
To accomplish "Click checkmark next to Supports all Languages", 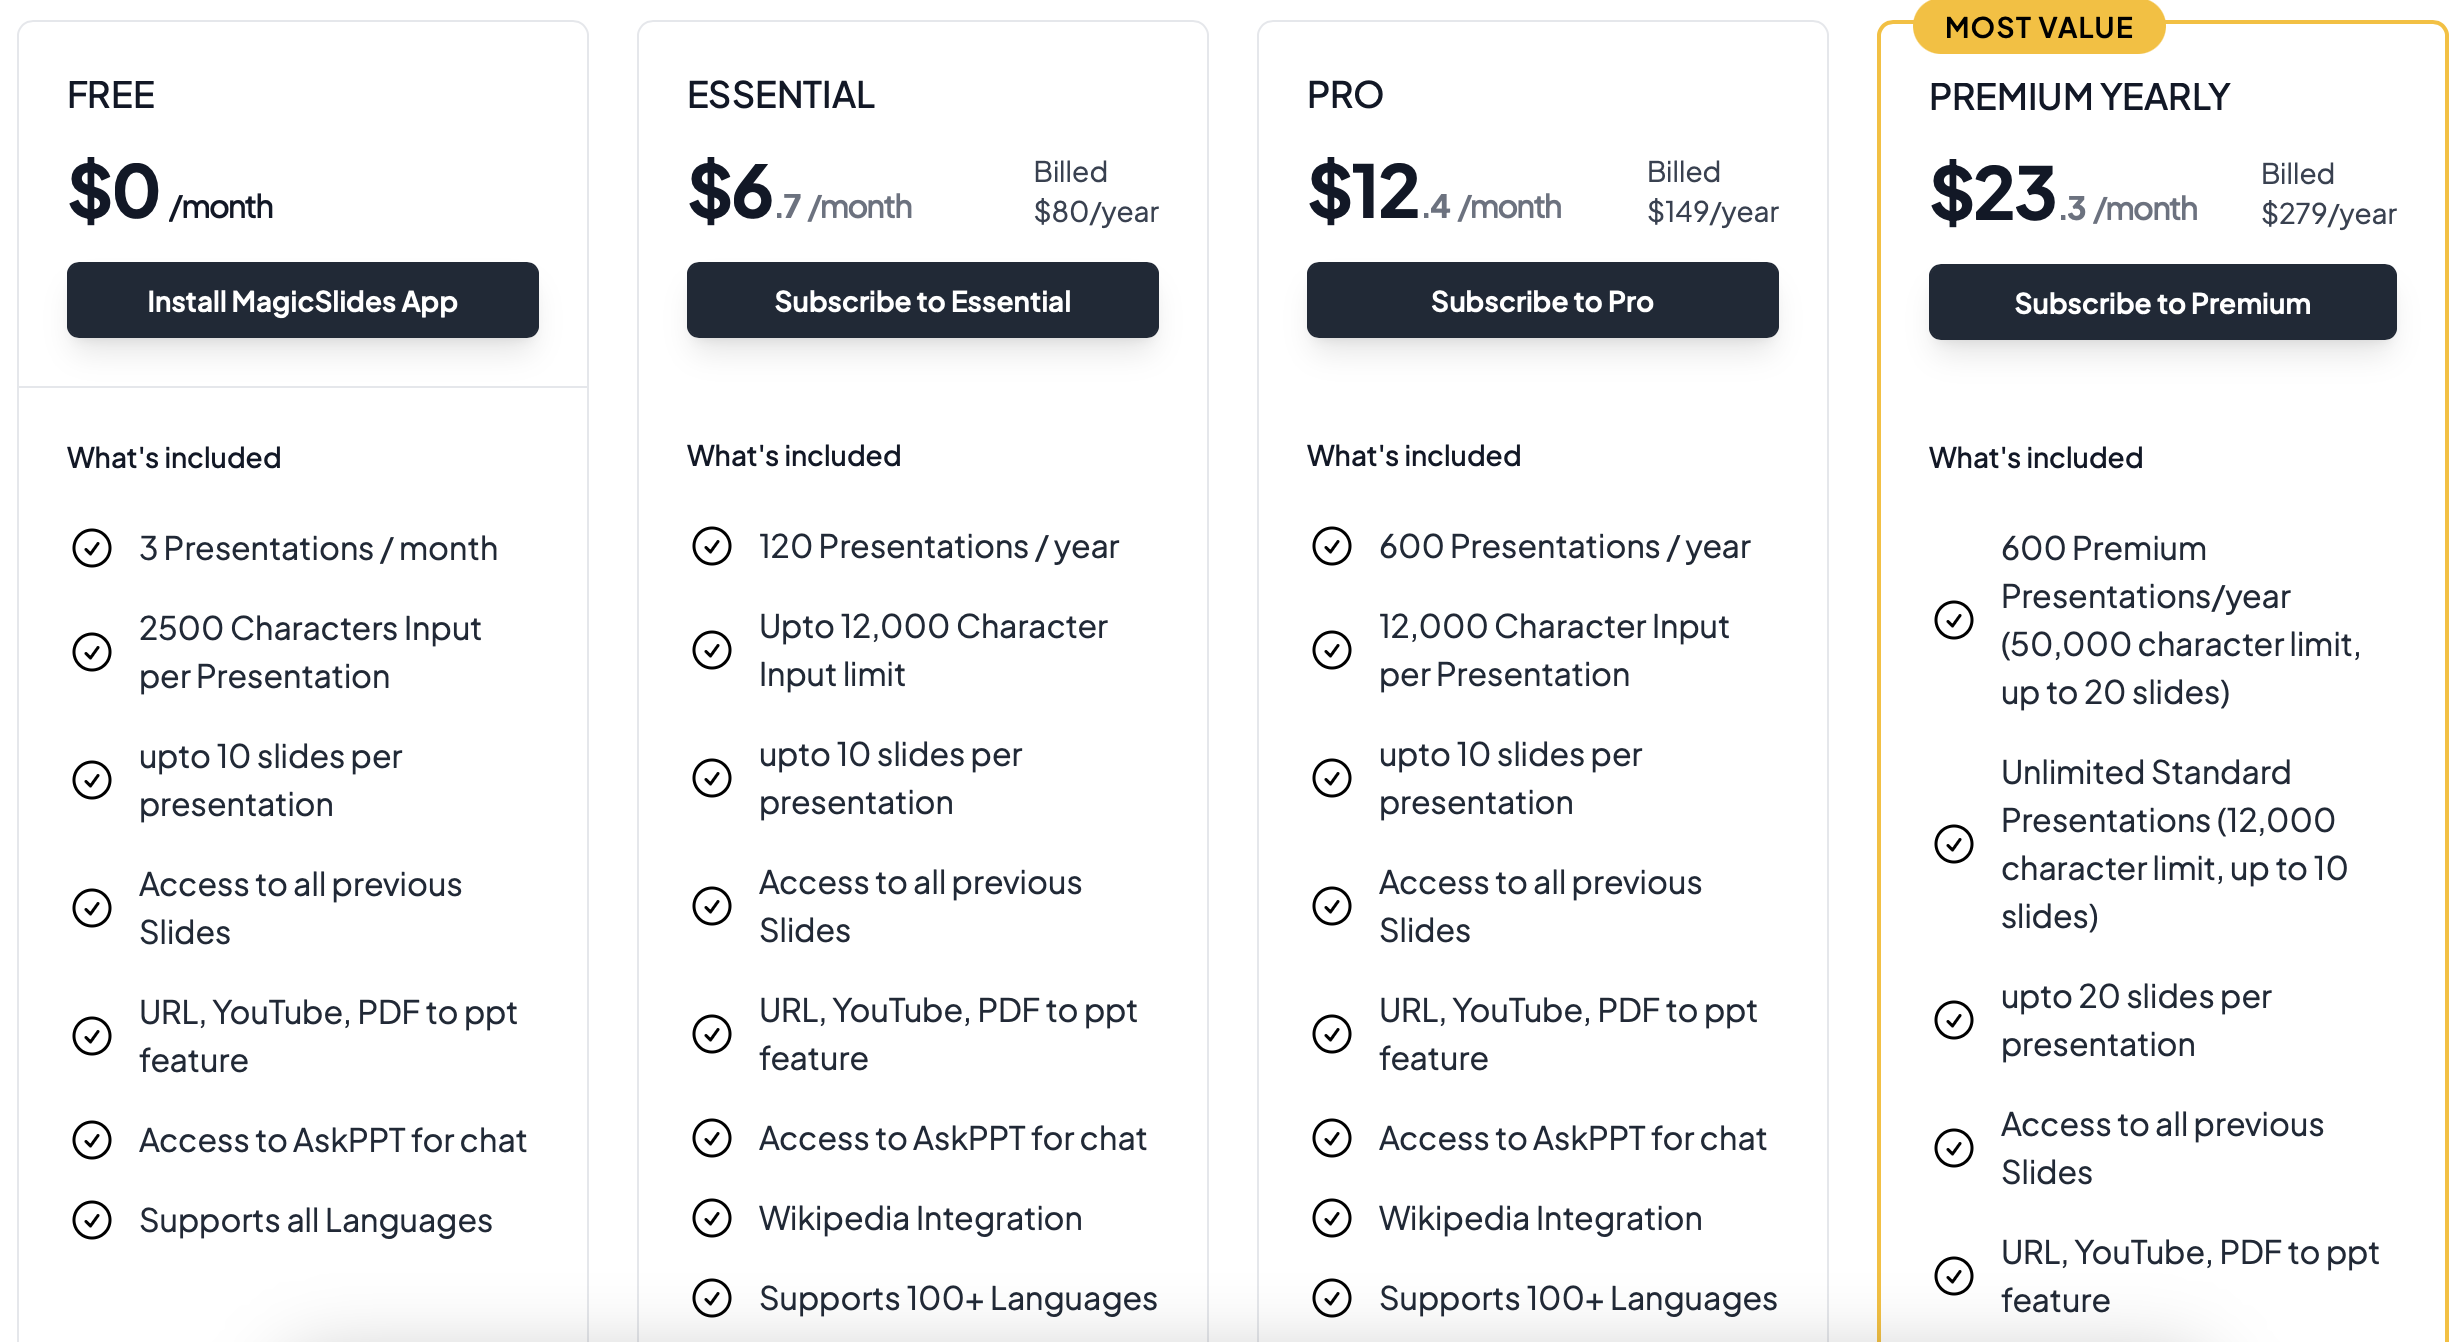I will coord(92,1220).
